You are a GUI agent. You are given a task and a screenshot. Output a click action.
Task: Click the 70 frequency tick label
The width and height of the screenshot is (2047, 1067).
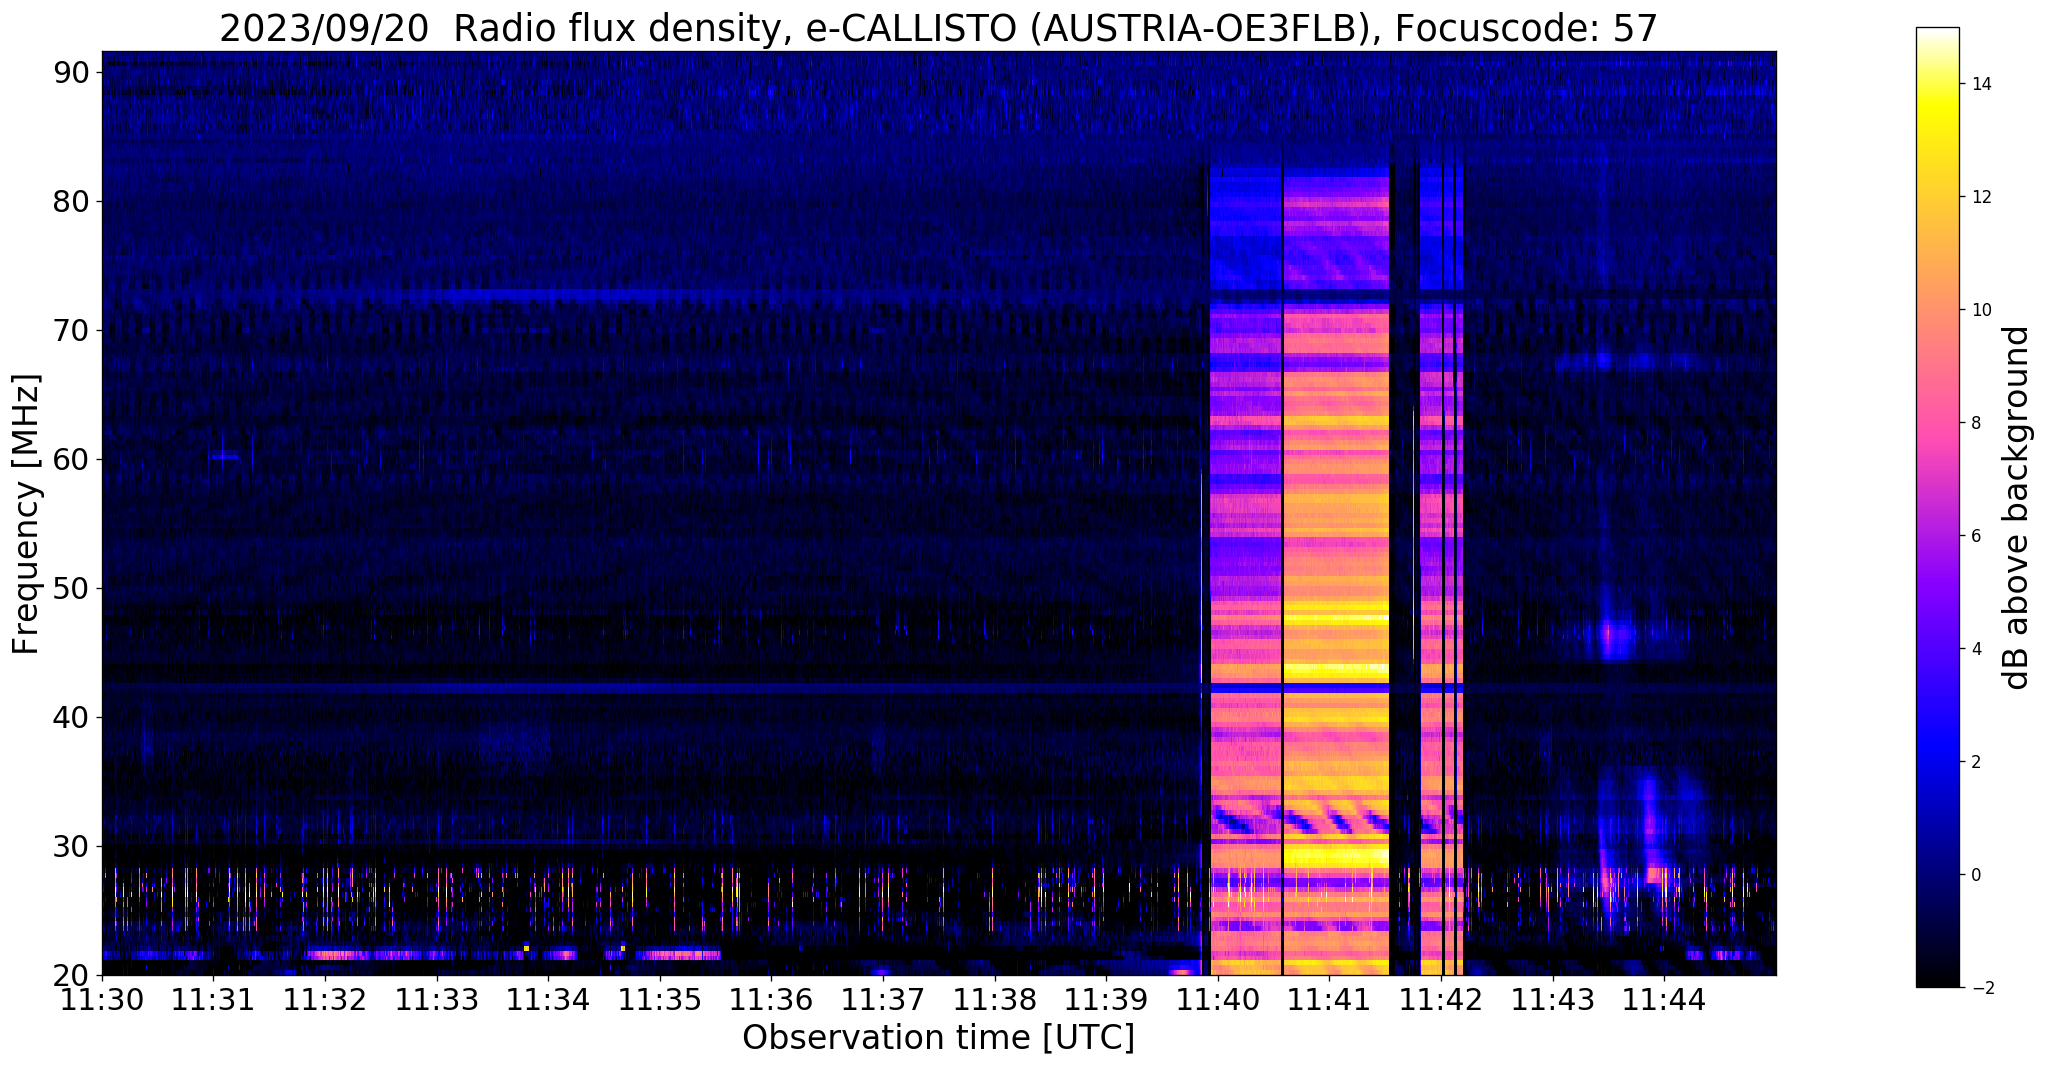point(73,331)
